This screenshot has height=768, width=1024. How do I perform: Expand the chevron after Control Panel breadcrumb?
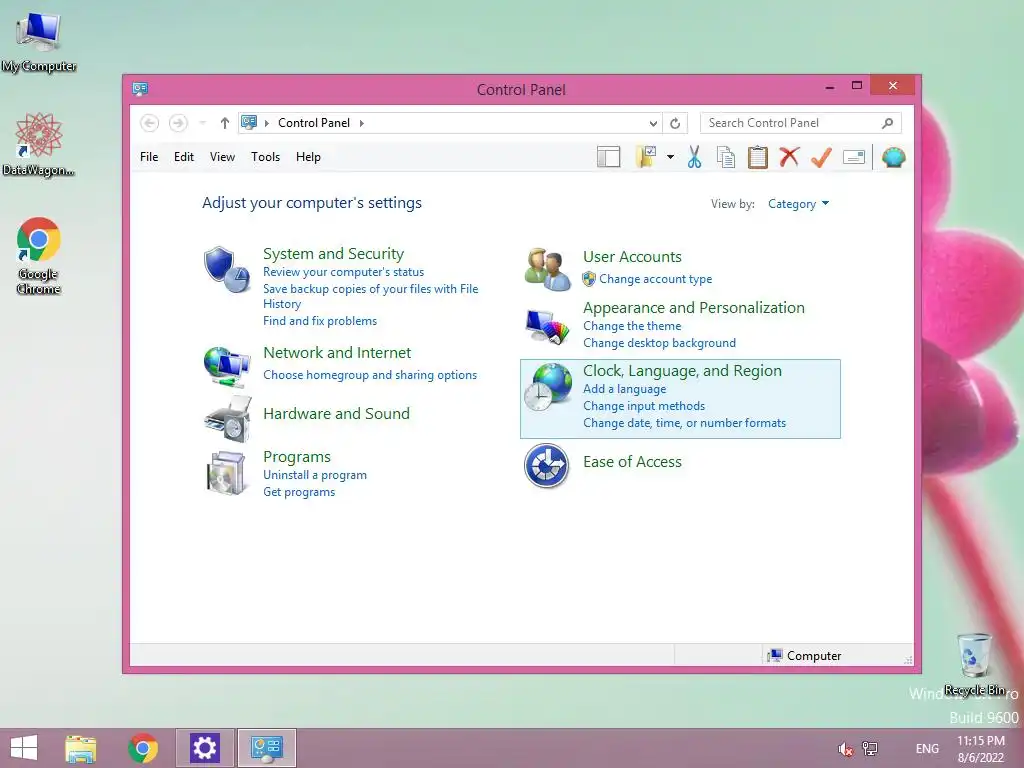[362, 123]
